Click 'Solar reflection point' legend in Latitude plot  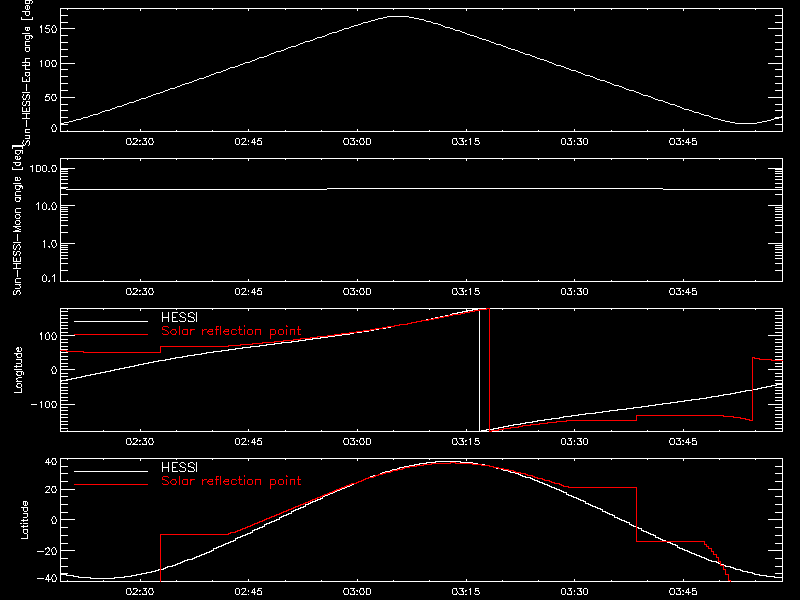tap(231, 481)
